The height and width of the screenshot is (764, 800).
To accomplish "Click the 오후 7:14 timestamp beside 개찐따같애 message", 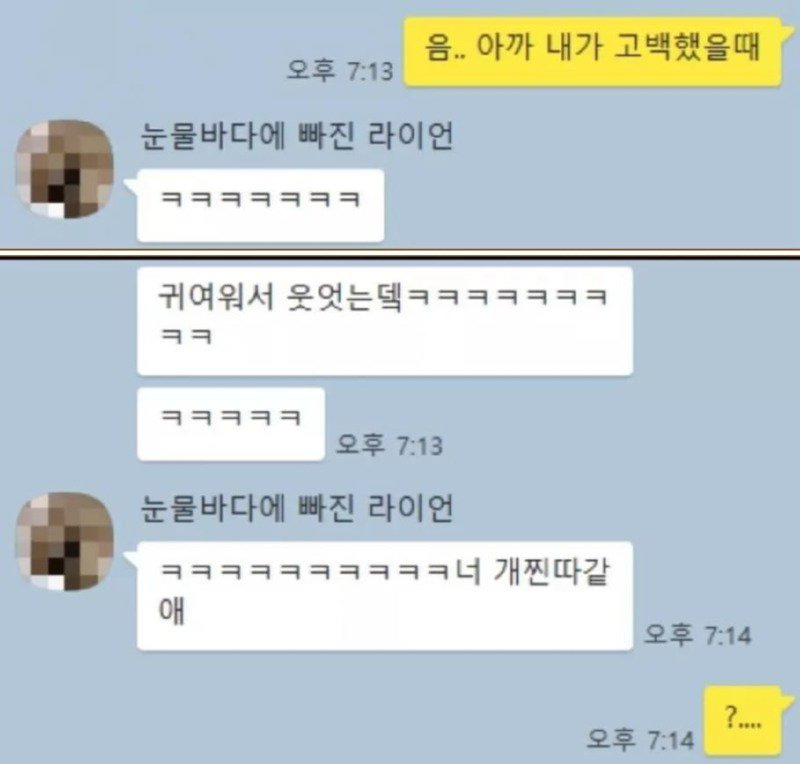I will click(x=698, y=635).
